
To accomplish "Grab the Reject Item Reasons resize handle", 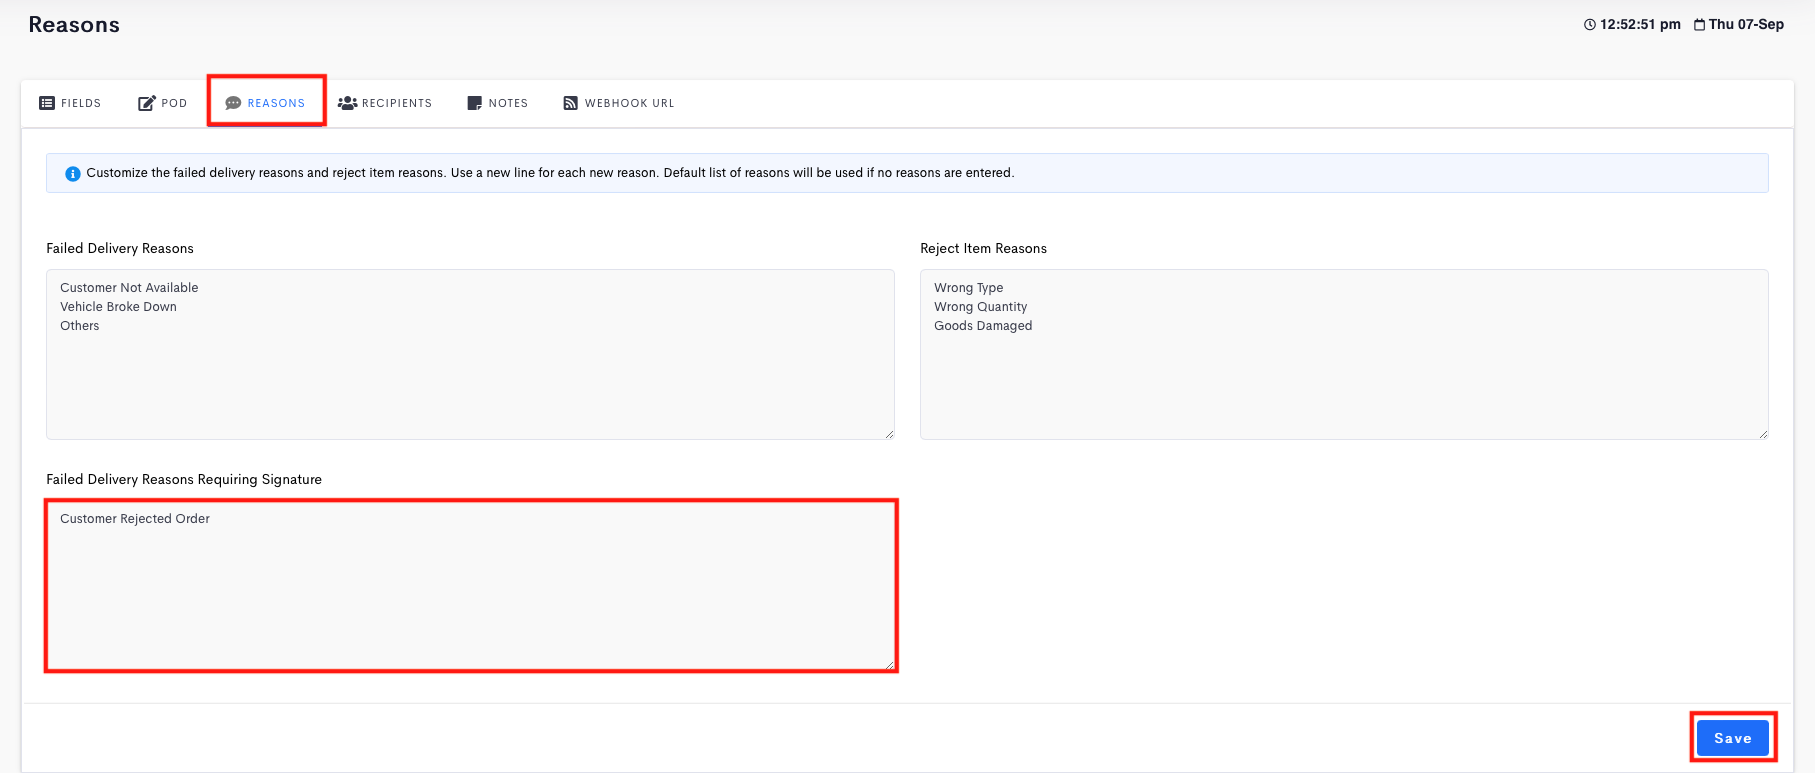I will 1763,434.
